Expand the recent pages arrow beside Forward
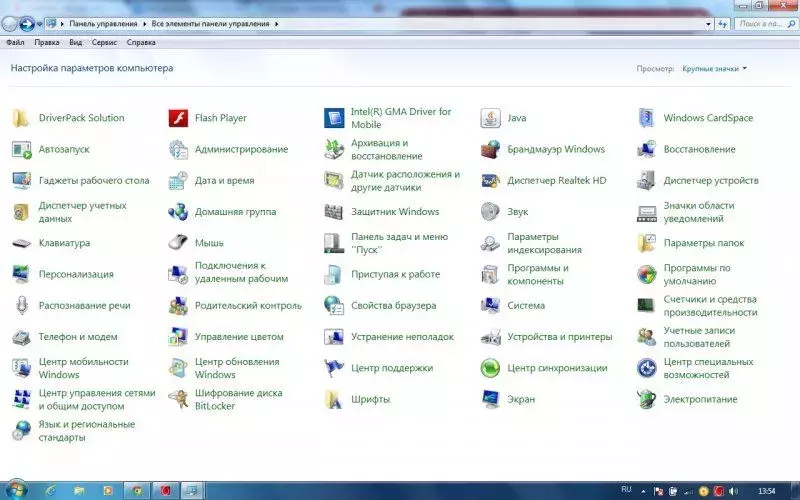The width and height of the screenshot is (800, 500). pos(39,24)
